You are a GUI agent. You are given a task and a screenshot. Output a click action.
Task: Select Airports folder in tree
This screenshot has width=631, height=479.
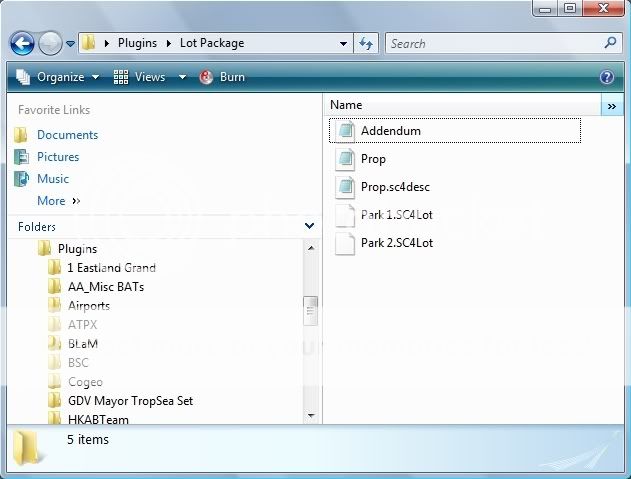[x=89, y=306]
